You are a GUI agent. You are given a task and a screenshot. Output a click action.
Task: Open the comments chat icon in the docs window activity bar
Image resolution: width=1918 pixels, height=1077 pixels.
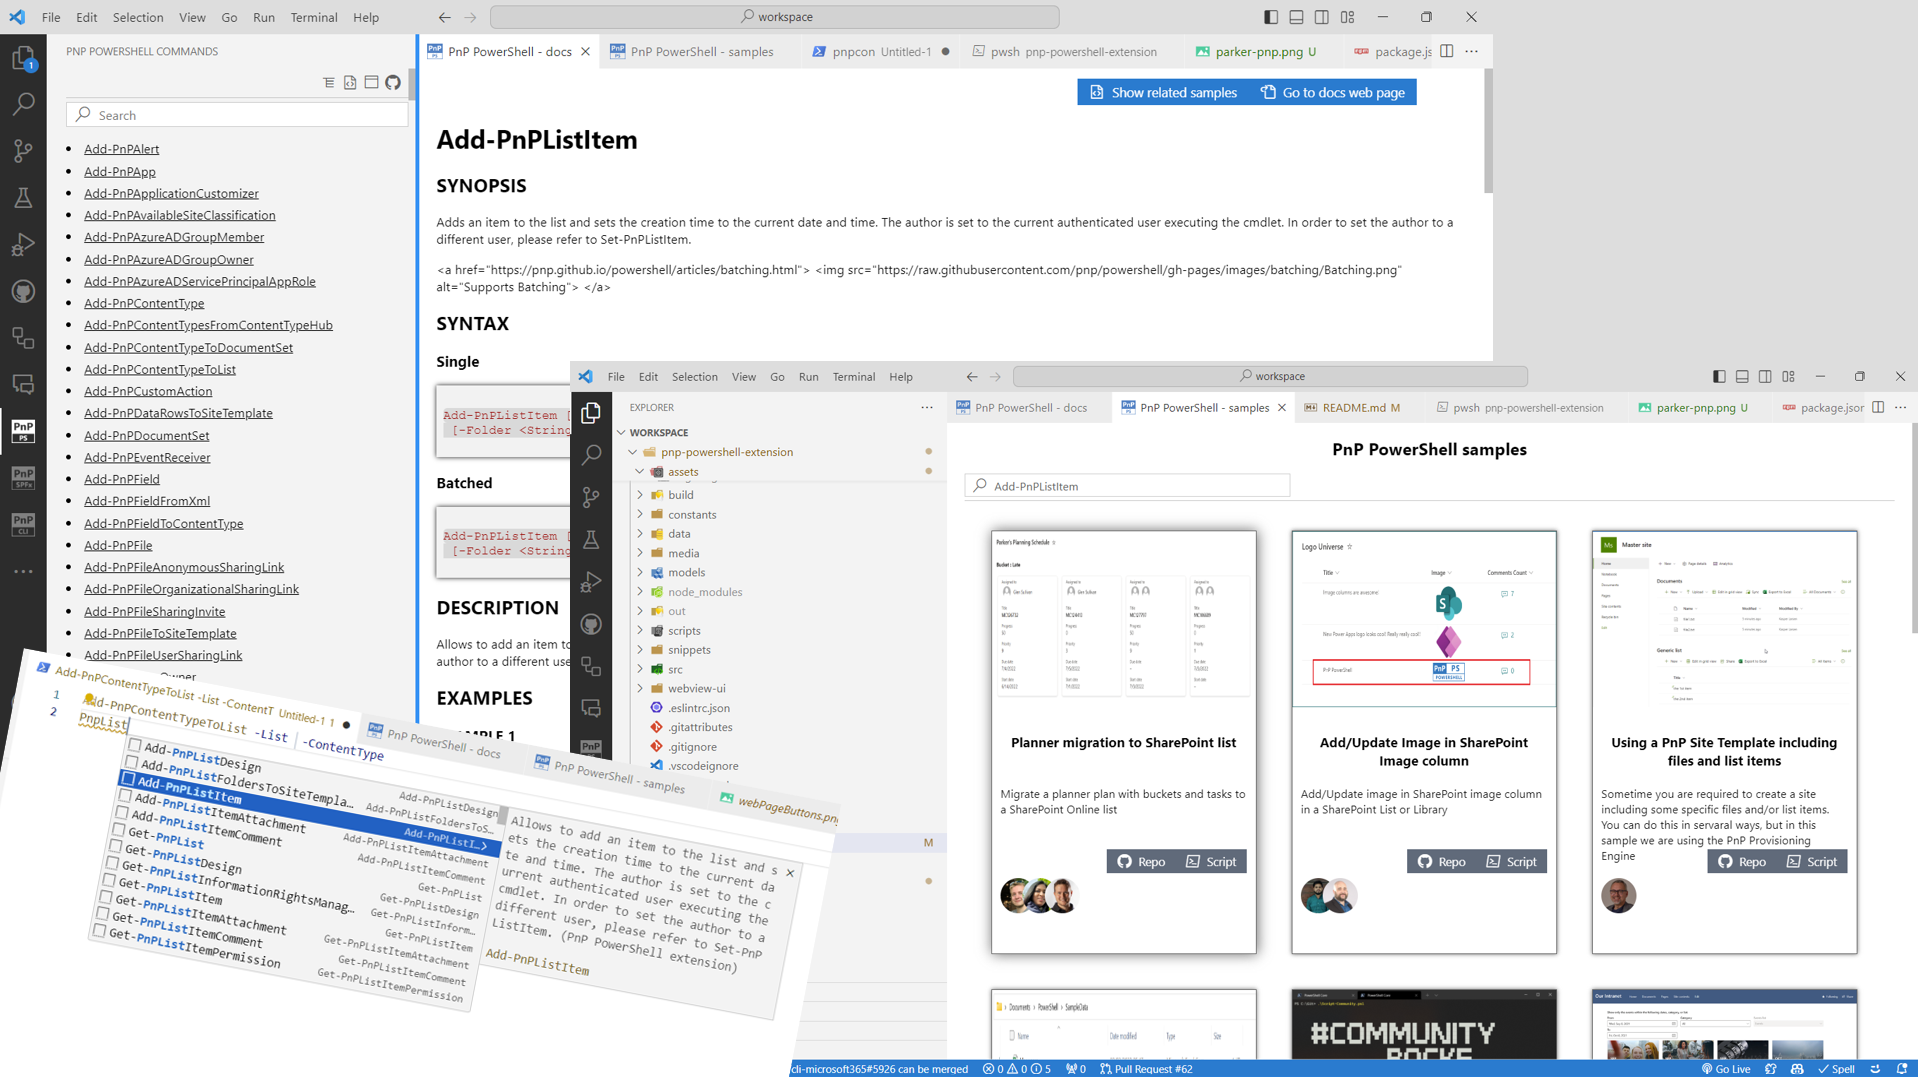click(23, 384)
